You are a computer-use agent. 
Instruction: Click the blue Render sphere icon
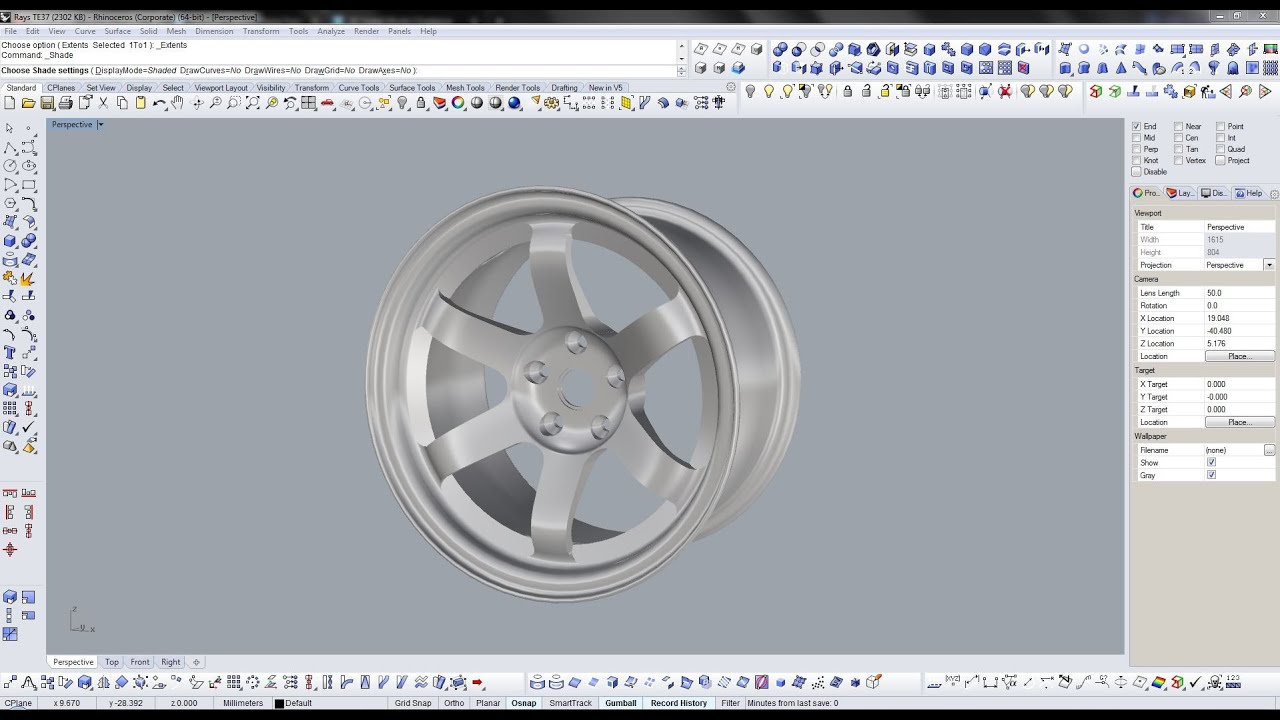pyautogui.click(x=514, y=103)
